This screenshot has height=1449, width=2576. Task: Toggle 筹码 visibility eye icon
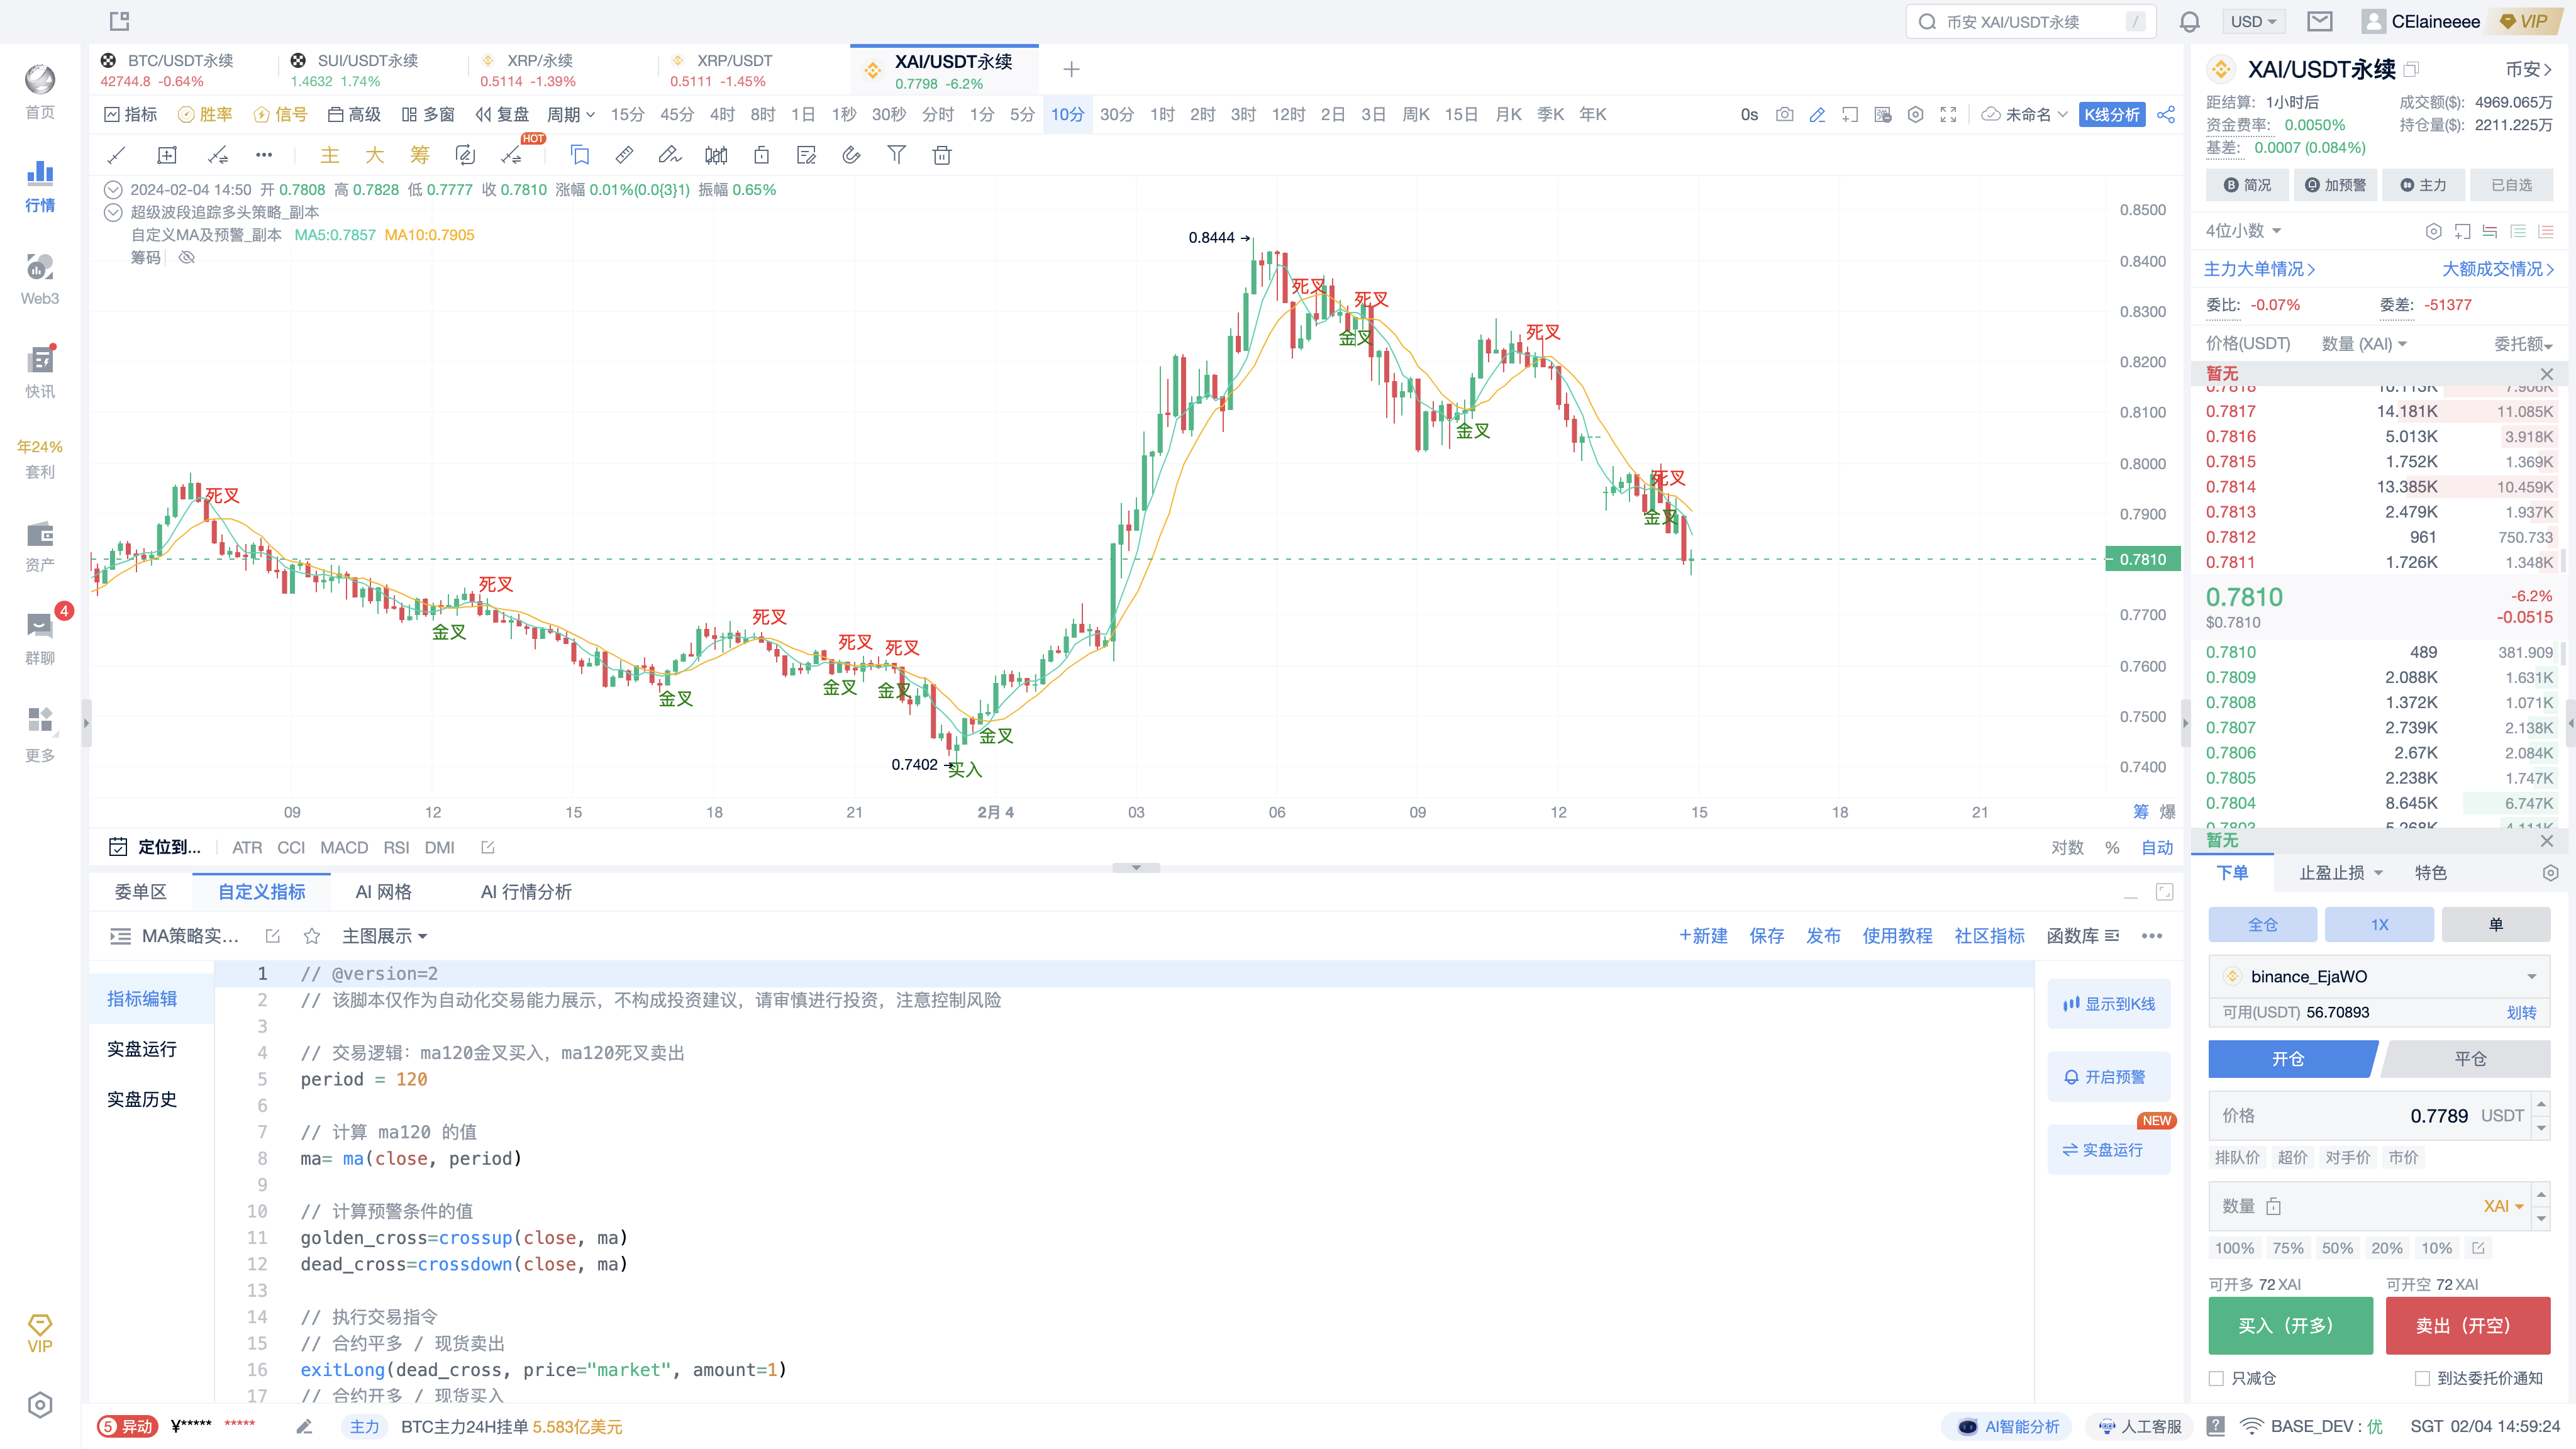[186, 258]
